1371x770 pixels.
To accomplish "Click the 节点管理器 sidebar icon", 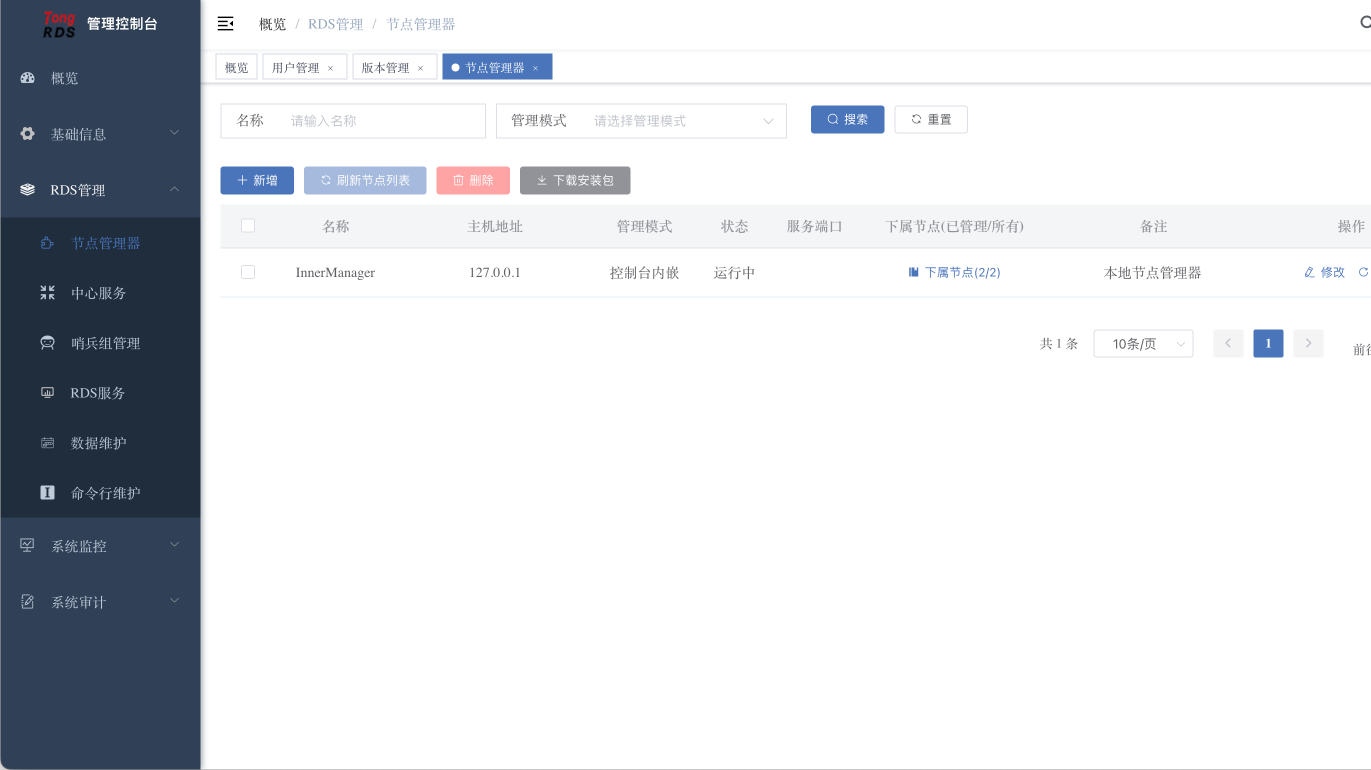I will pos(47,243).
